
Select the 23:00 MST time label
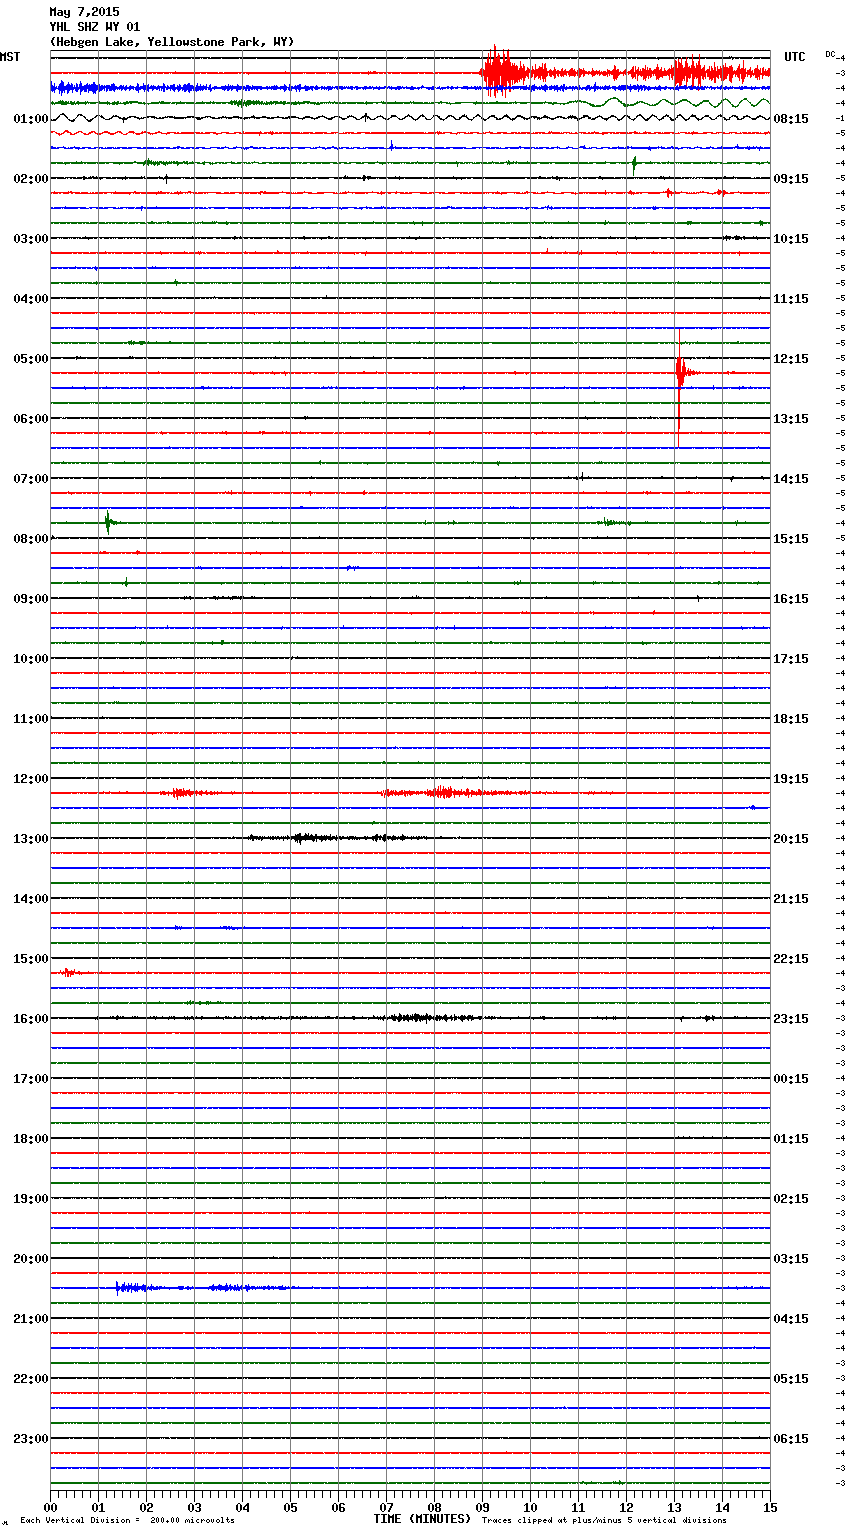pos(31,1439)
